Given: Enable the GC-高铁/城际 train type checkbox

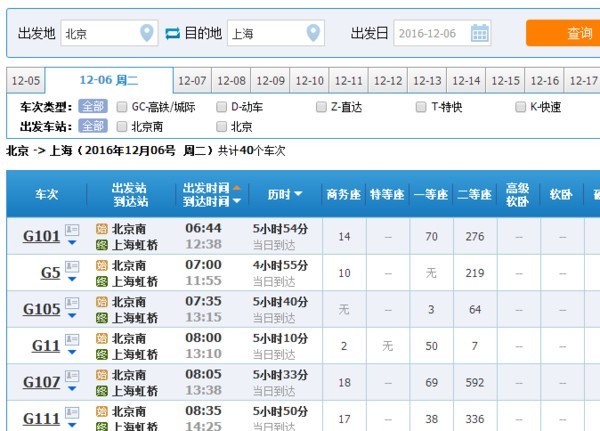Looking at the screenshot, I should pos(122,107).
